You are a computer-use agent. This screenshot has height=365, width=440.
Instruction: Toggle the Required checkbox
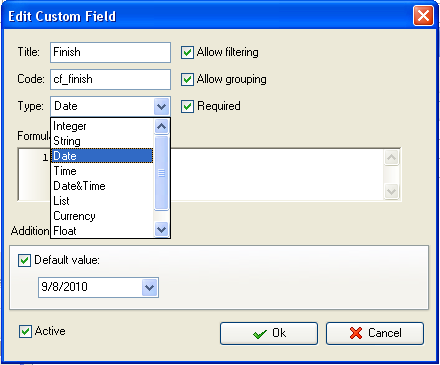(187, 106)
